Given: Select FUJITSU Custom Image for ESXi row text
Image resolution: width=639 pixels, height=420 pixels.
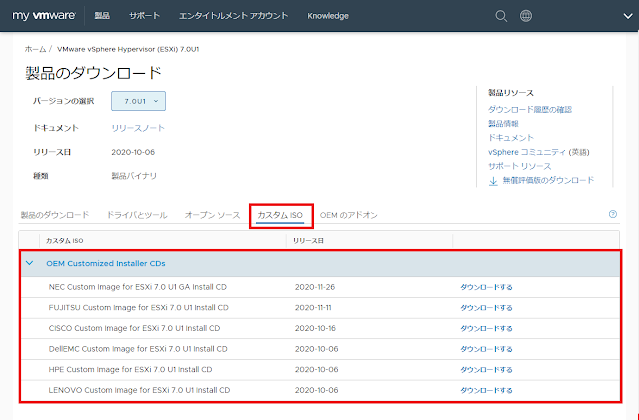Looking at the screenshot, I should click(139, 308).
